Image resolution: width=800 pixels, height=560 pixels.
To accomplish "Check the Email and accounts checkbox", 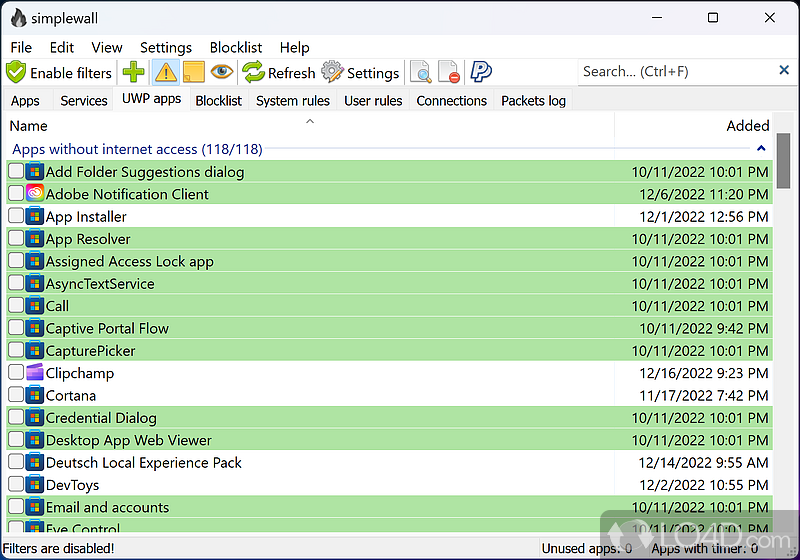I will point(16,506).
